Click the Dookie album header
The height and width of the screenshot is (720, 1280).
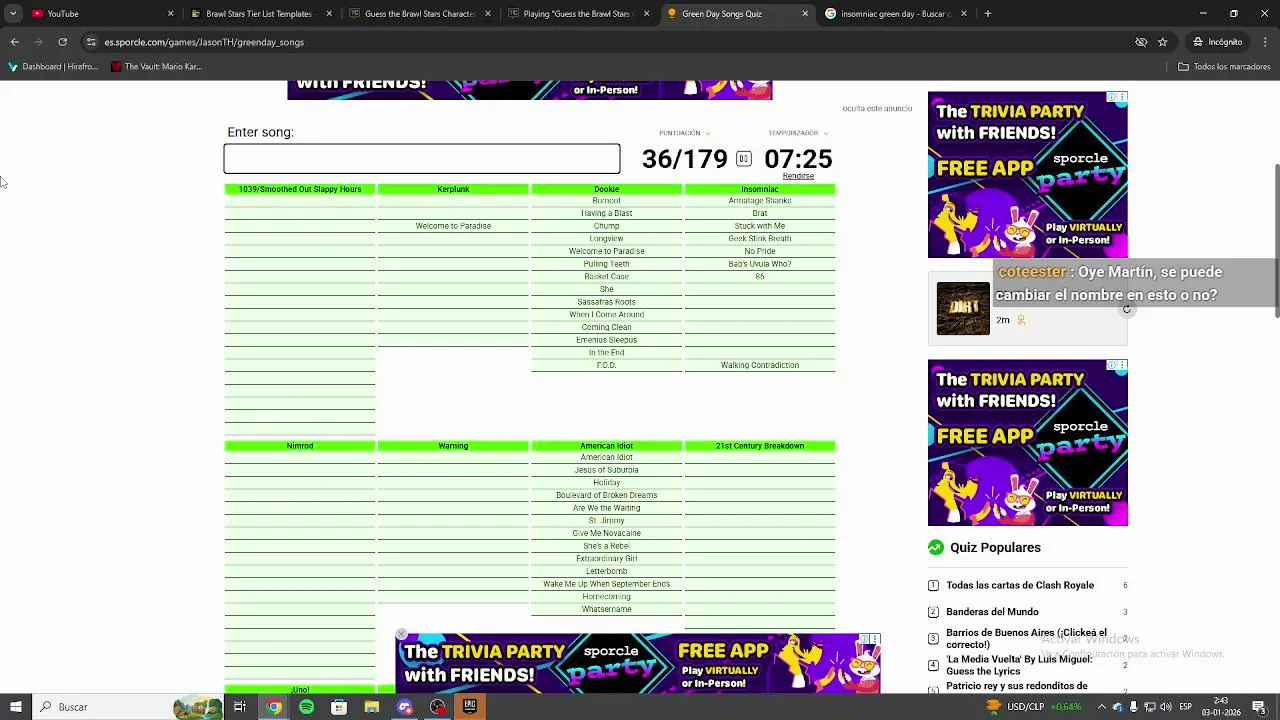[606, 189]
